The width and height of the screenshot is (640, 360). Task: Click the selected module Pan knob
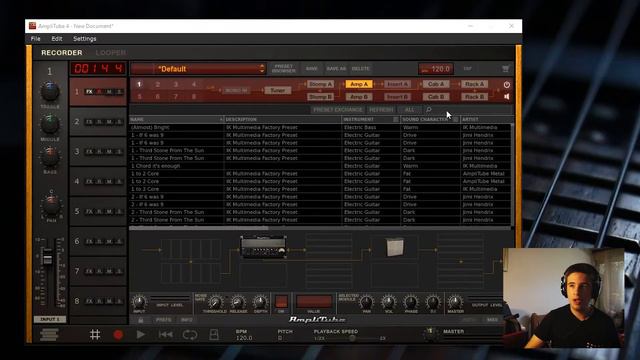click(367, 302)
